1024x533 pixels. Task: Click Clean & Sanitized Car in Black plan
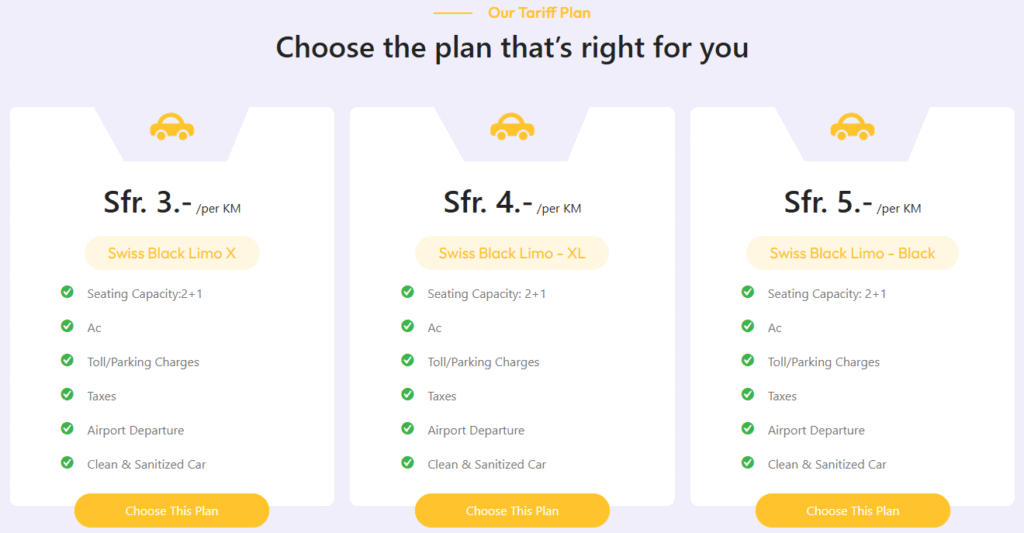(827, 464)
